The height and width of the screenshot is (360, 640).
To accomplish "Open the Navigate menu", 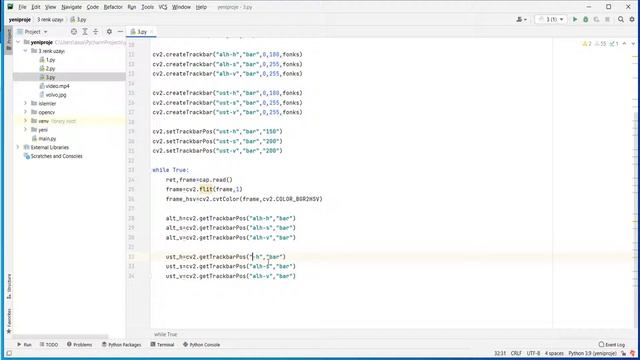I will [71, 7].
